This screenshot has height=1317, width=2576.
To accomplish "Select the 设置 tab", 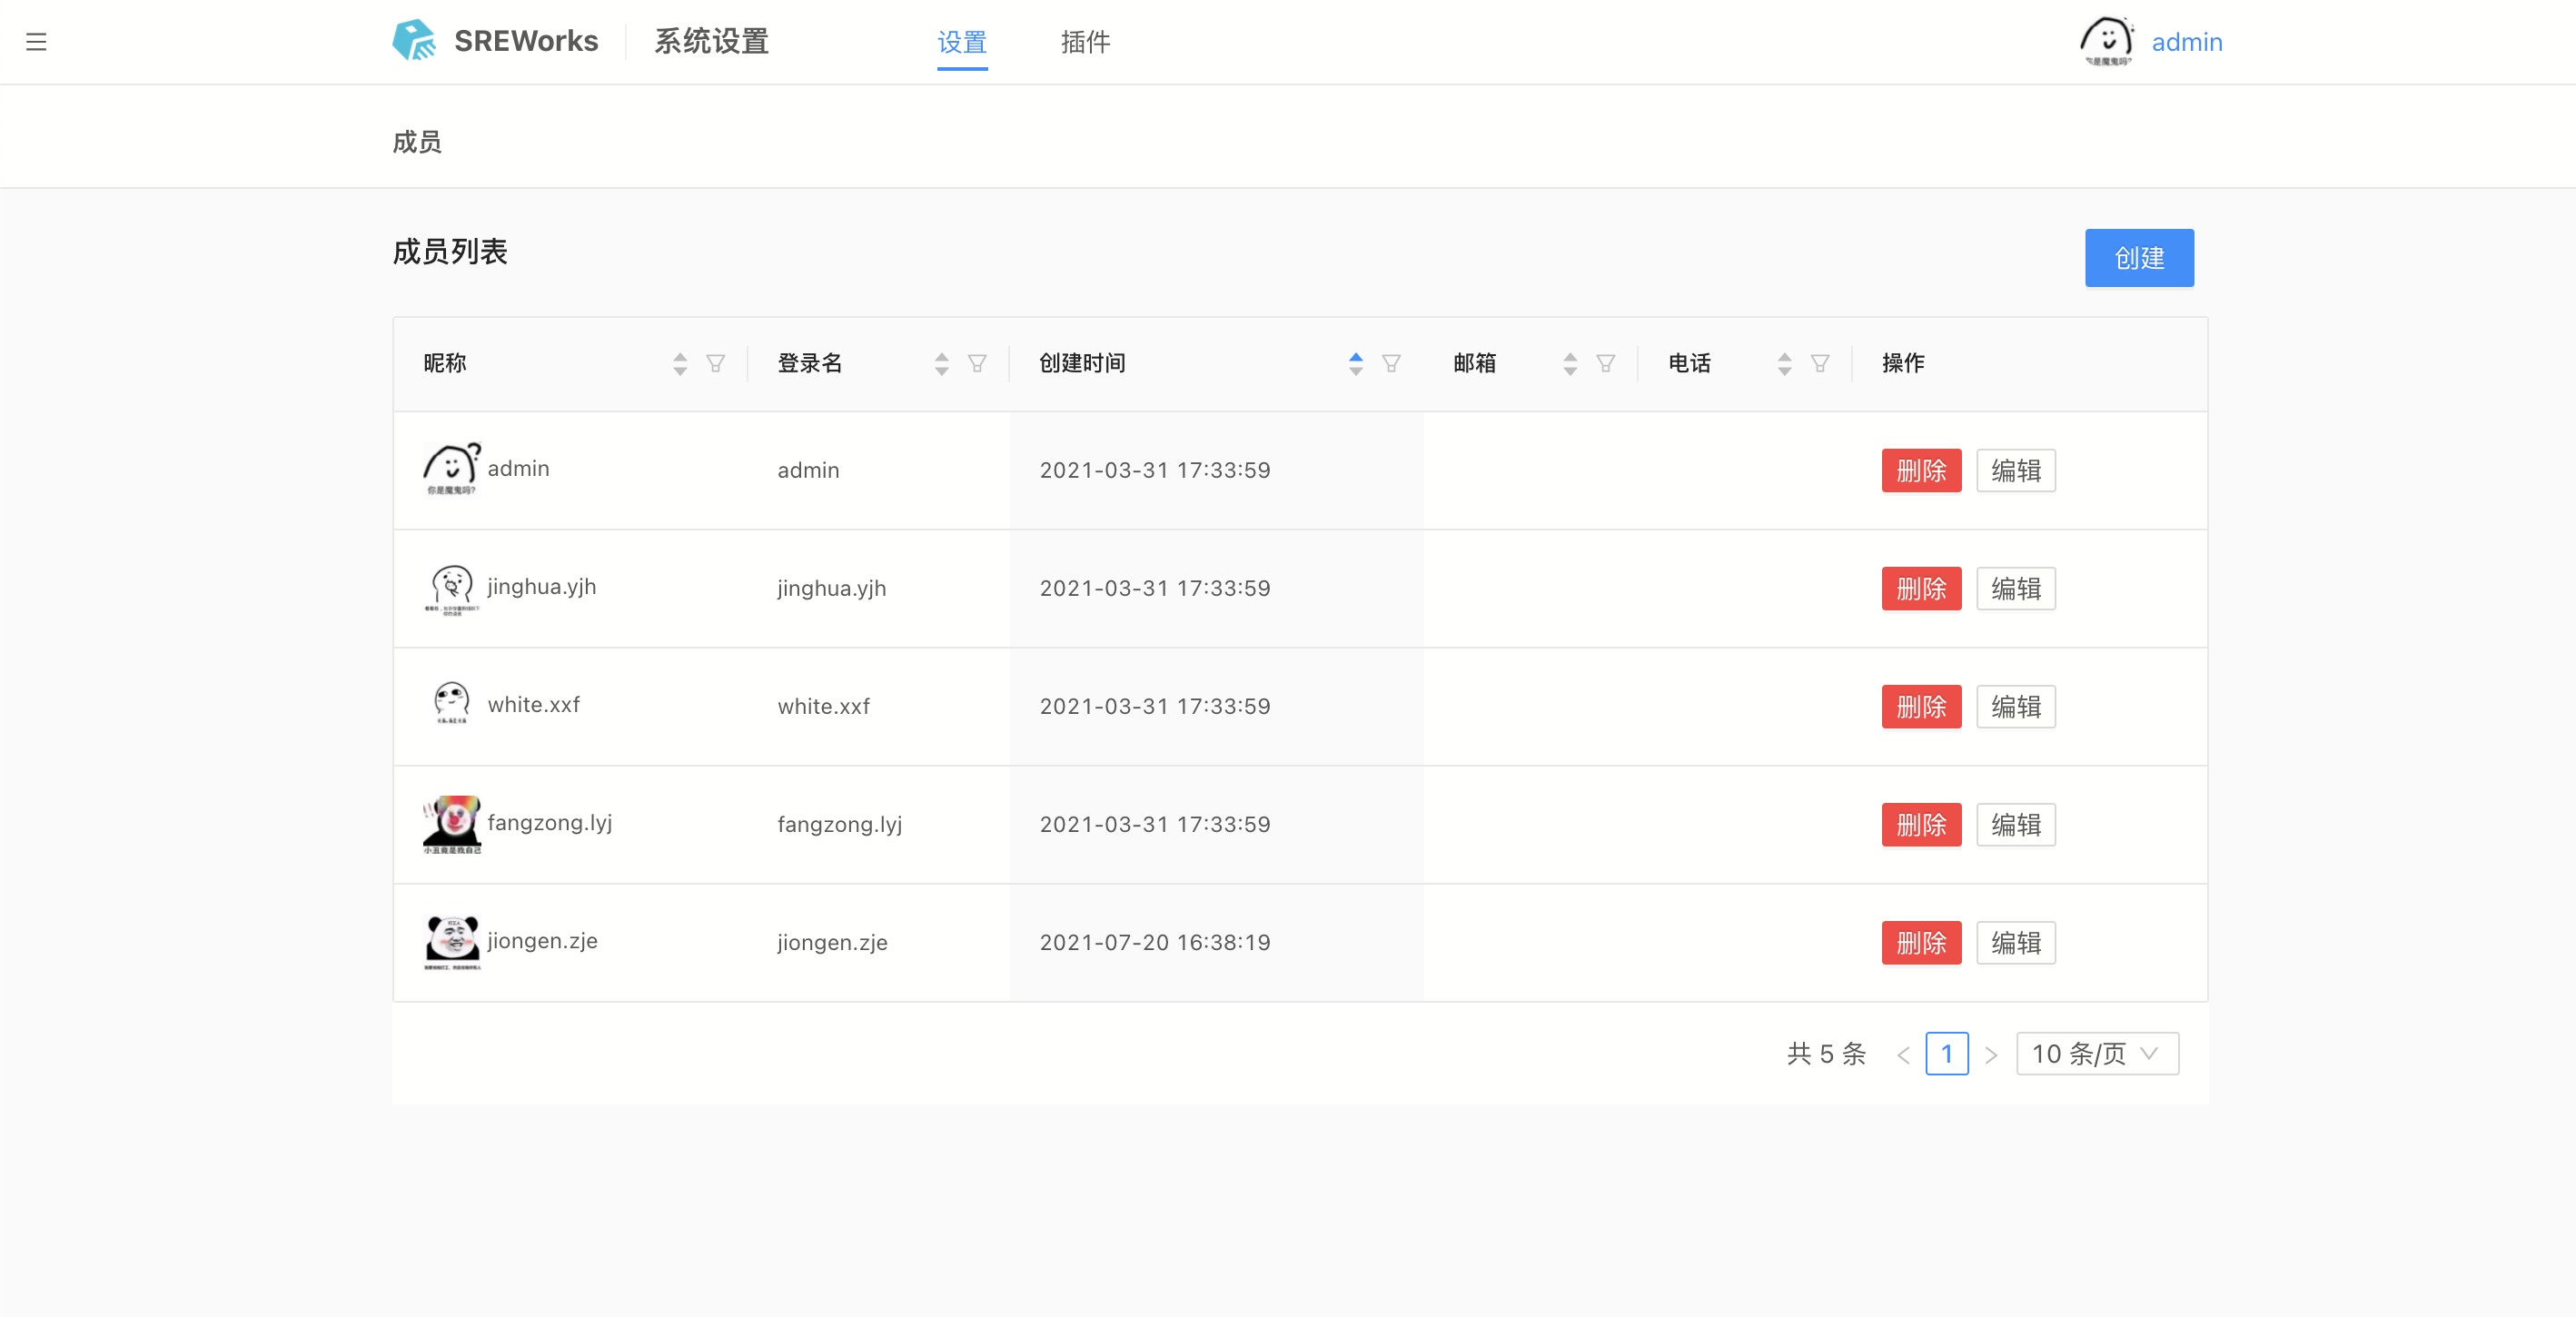I will [961, 42].
